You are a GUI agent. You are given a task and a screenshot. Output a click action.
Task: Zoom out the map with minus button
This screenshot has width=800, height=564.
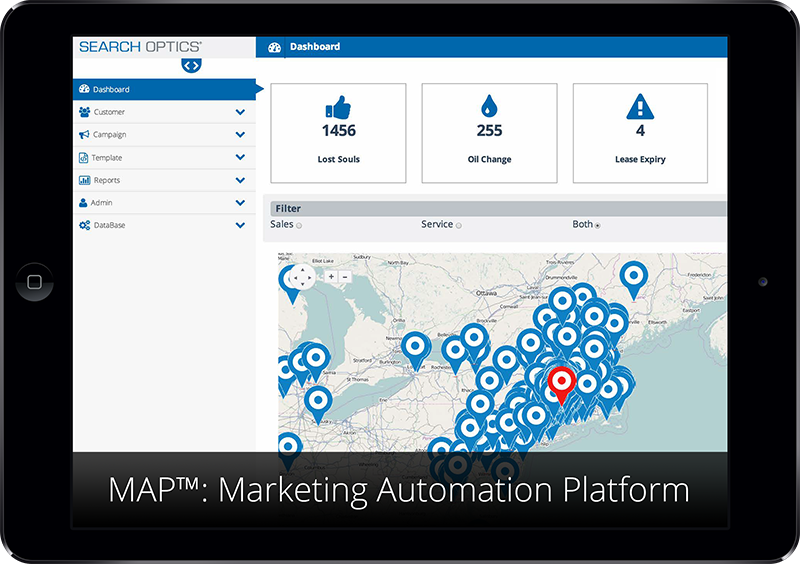click(x=345, y=276)
